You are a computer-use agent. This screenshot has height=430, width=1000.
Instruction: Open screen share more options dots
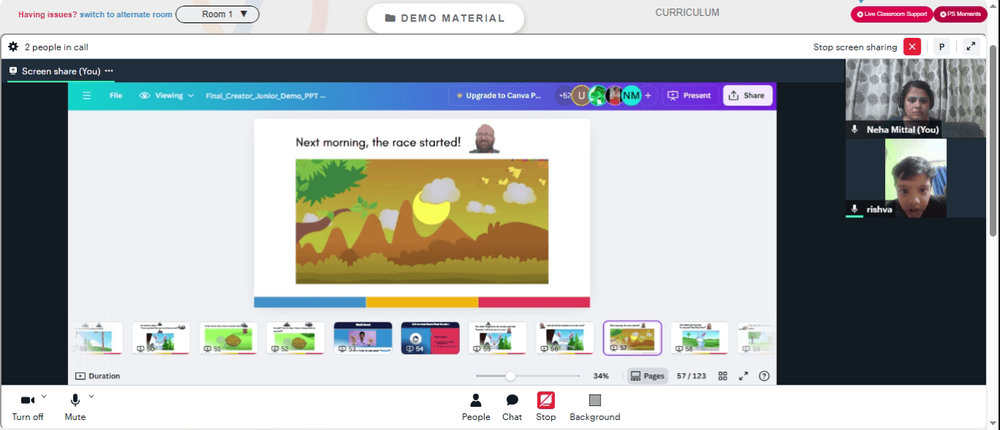pyautogui.click(x=109, y=71)
